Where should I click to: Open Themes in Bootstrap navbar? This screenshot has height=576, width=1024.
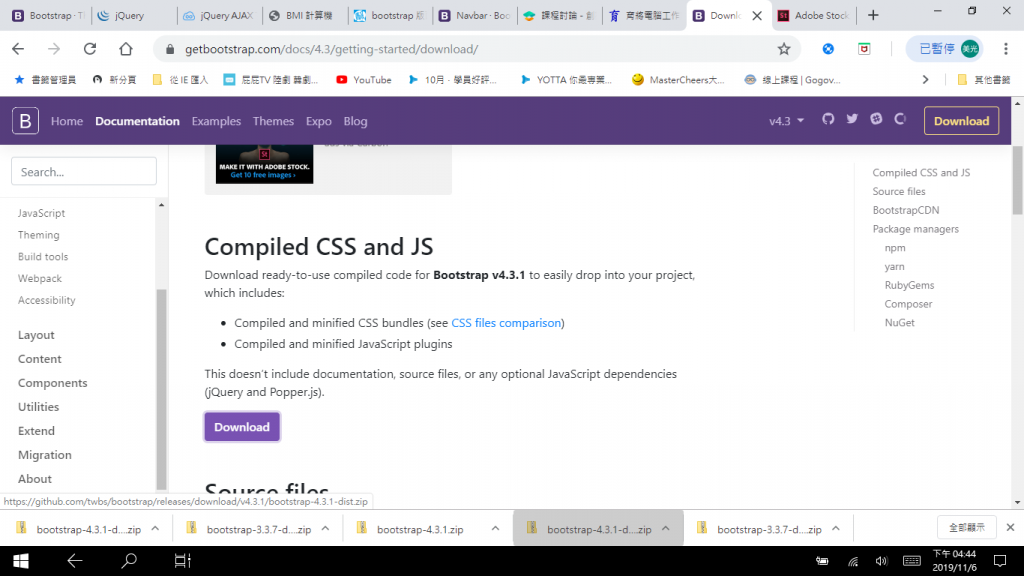(x=273, y=121)
